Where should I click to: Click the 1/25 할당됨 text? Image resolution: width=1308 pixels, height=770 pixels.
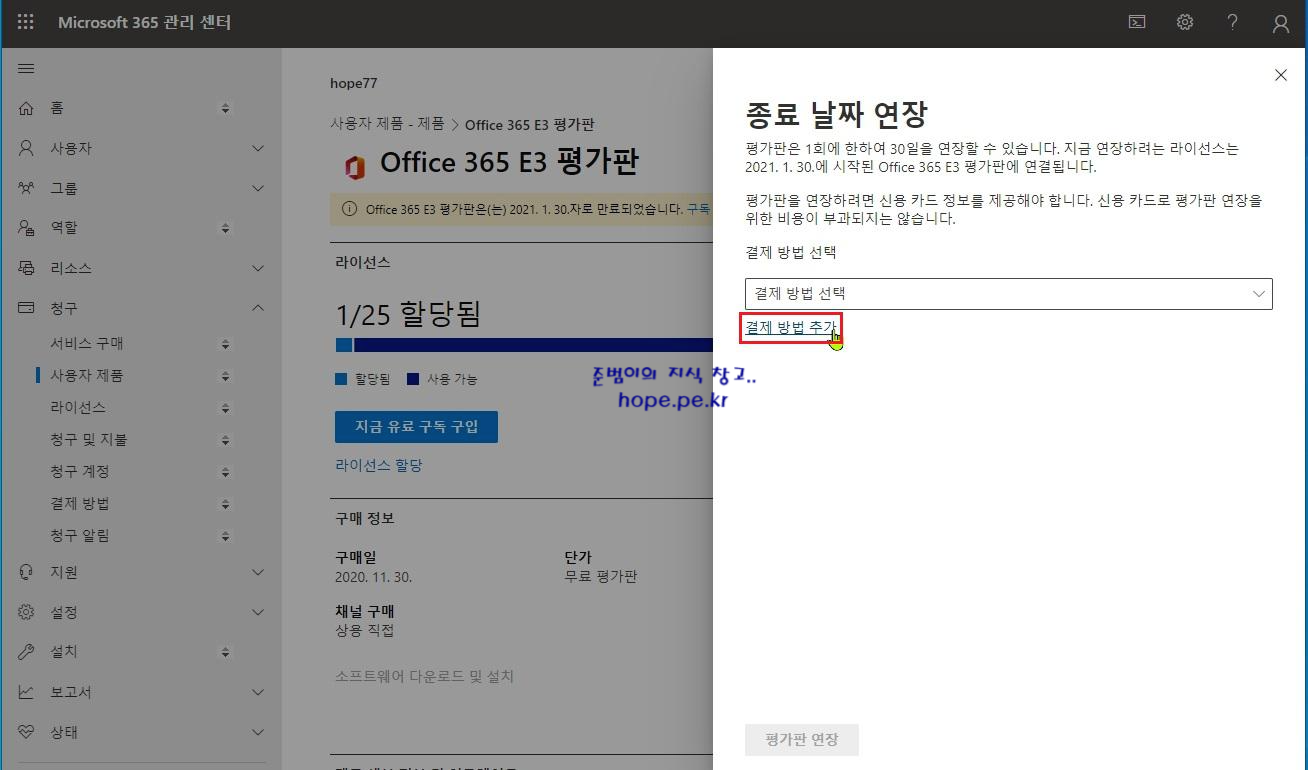pos(409,315)
